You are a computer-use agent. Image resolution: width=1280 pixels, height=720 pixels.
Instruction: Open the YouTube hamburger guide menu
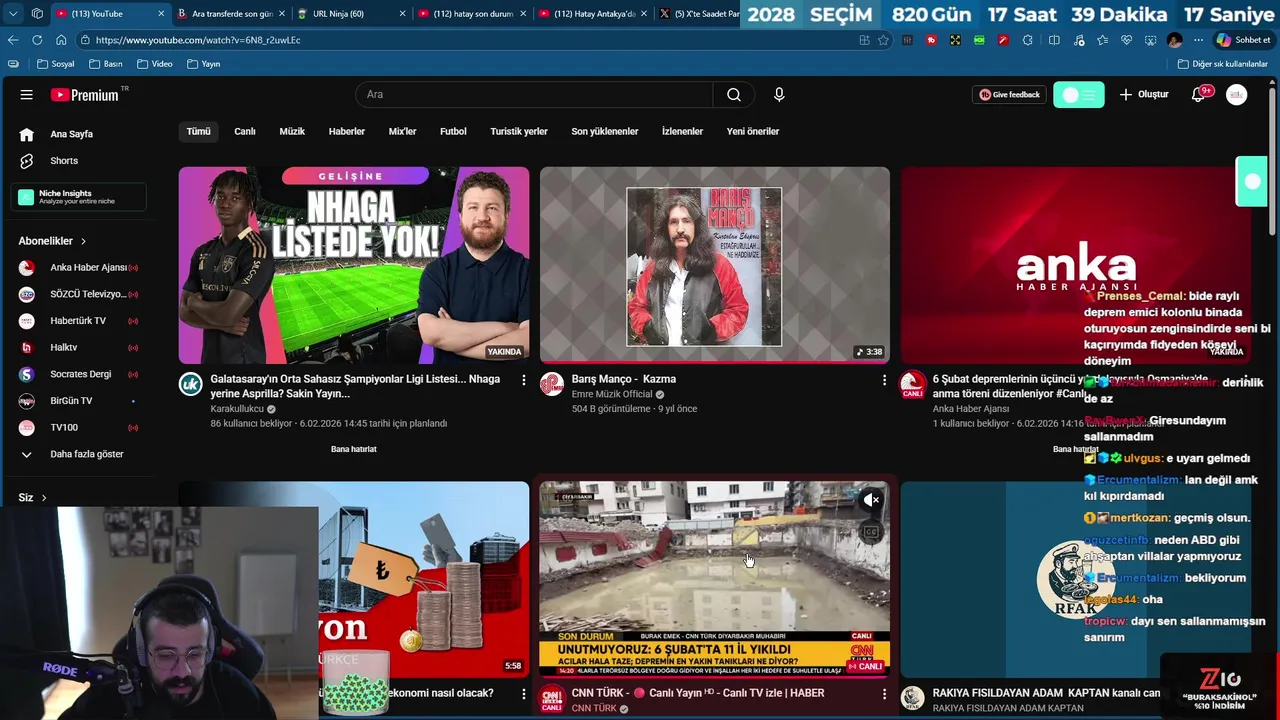point(27,95)
